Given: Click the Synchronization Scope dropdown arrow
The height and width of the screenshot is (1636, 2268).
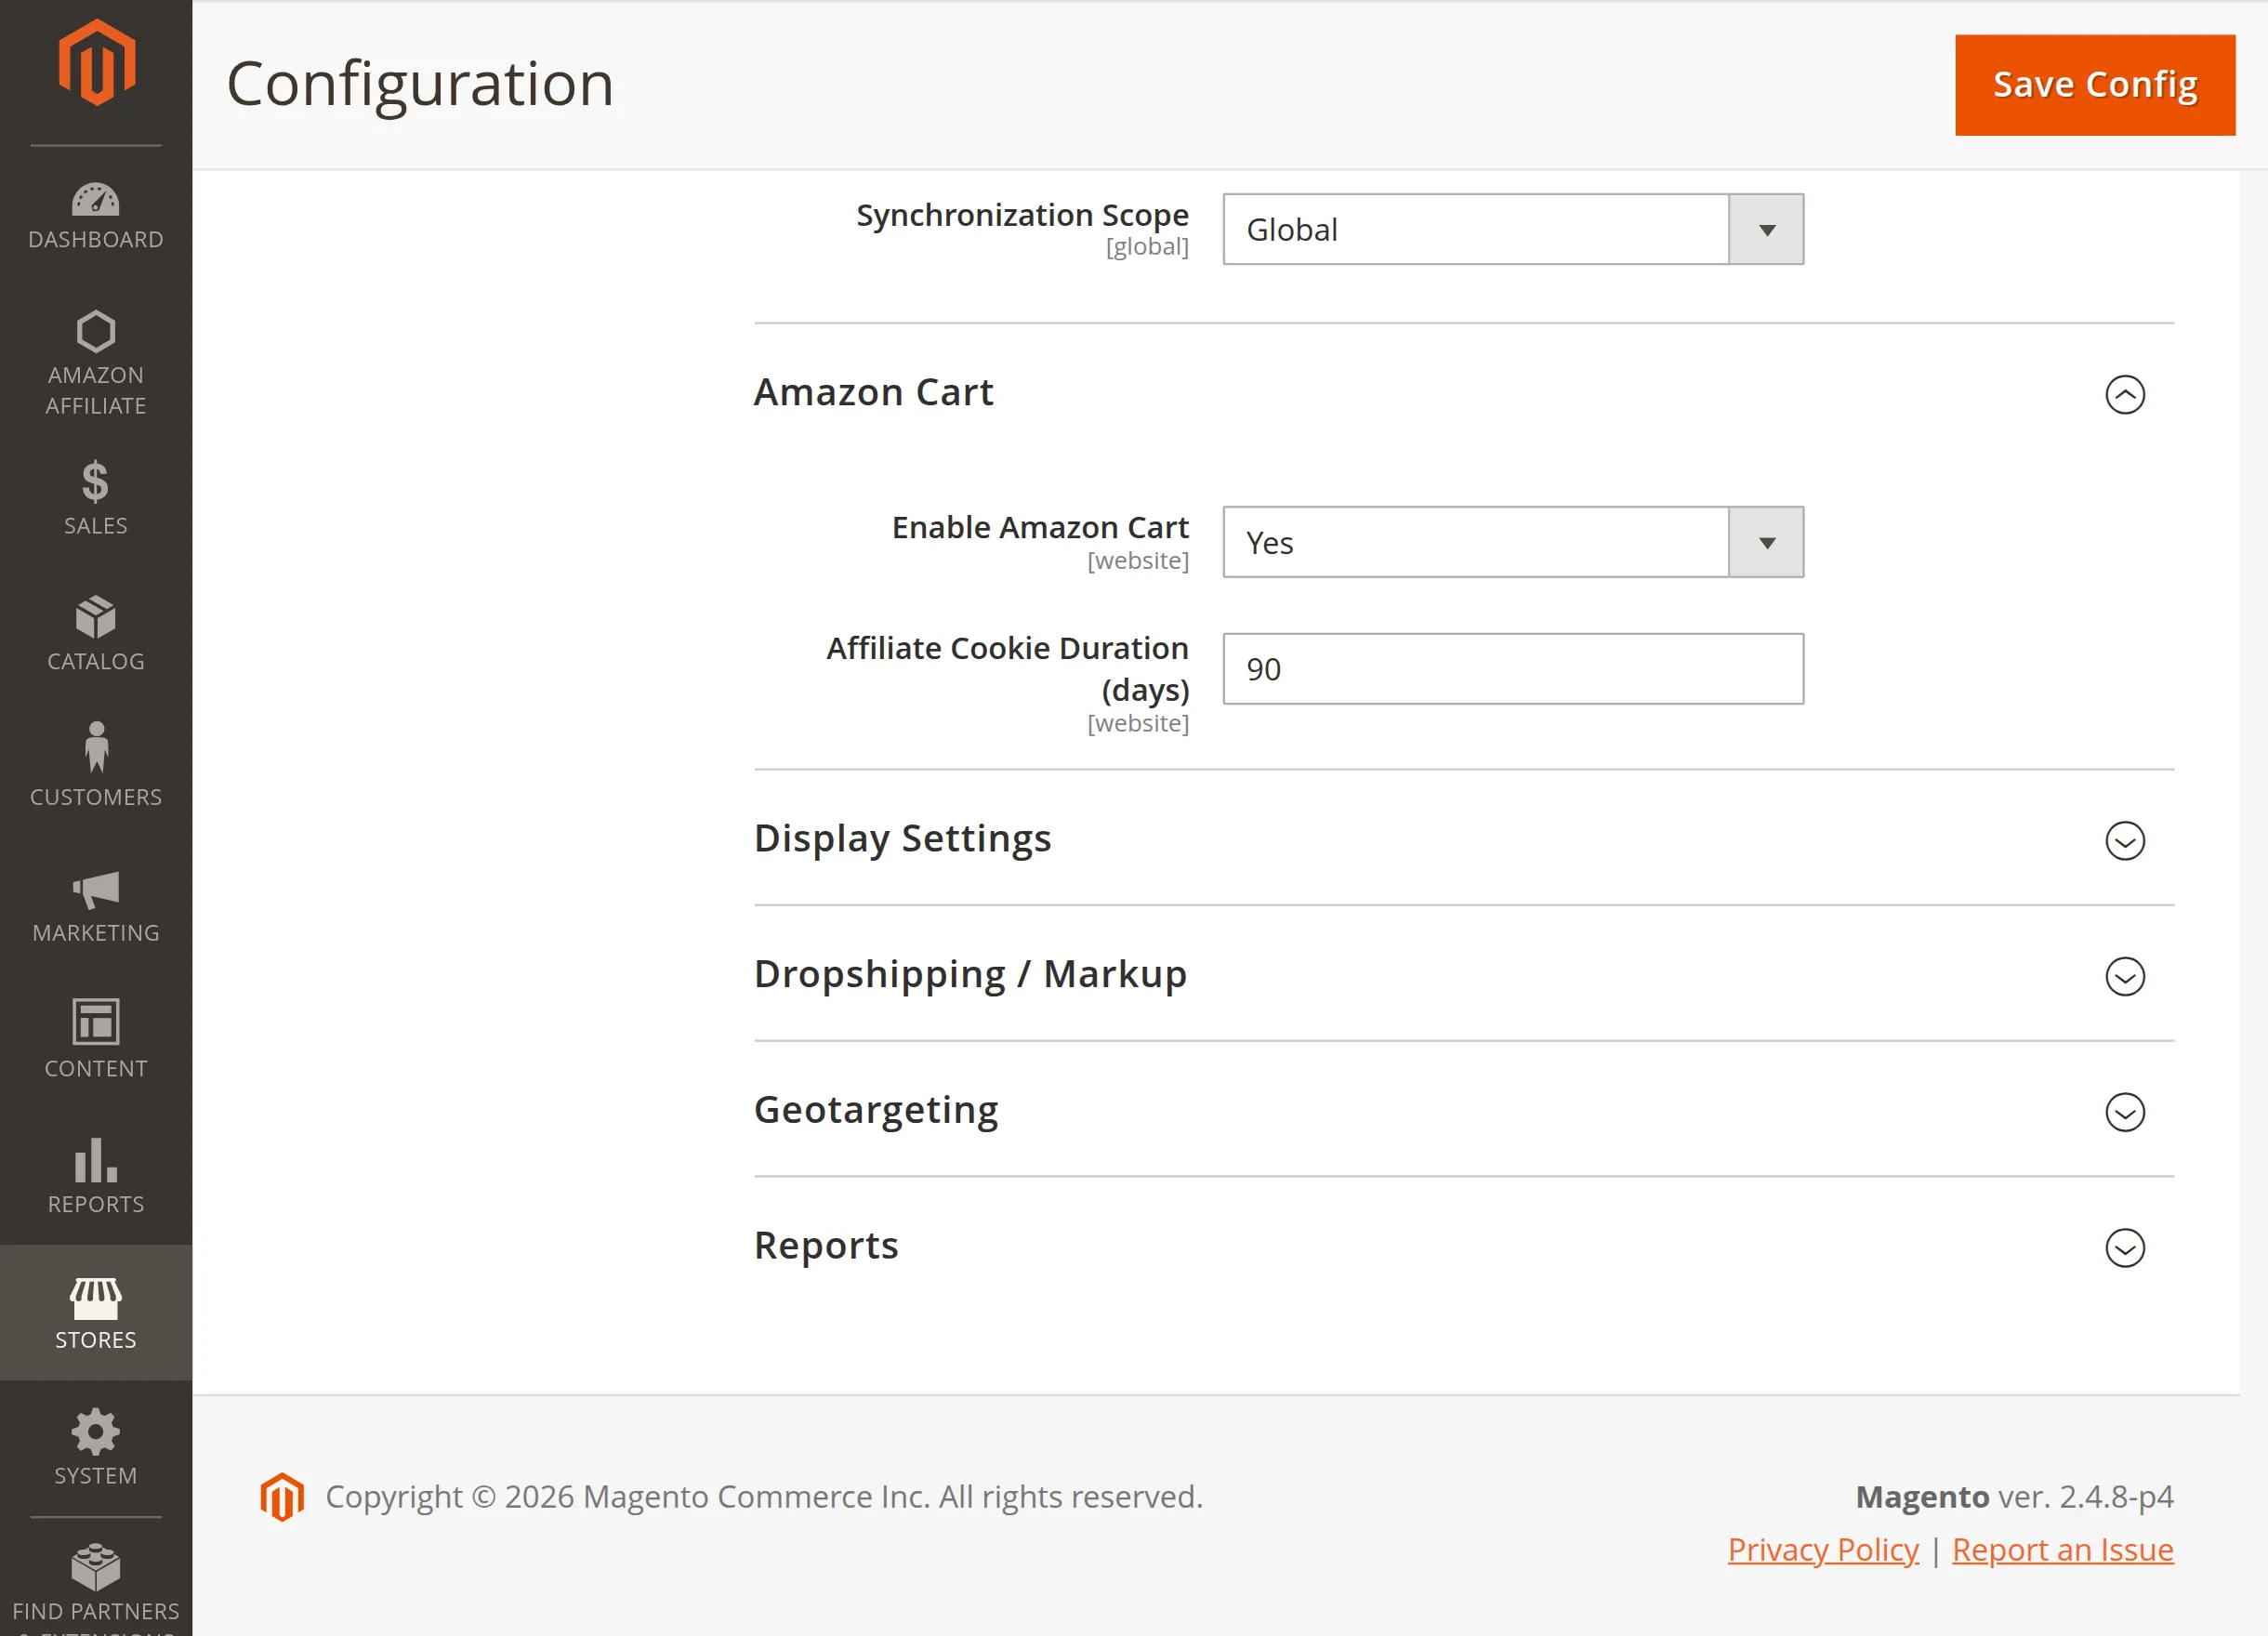Looking at the screenshot, I should (x=1766, y=230).
